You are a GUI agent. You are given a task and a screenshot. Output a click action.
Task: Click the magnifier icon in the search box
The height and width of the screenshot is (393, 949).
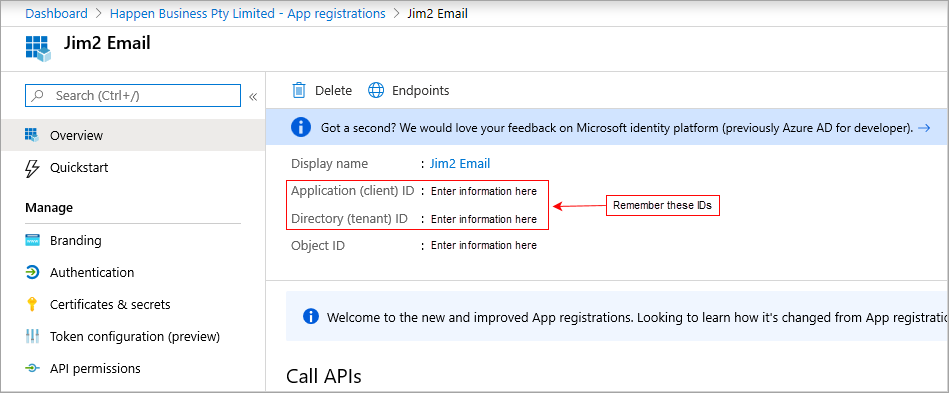coord(38,96)
